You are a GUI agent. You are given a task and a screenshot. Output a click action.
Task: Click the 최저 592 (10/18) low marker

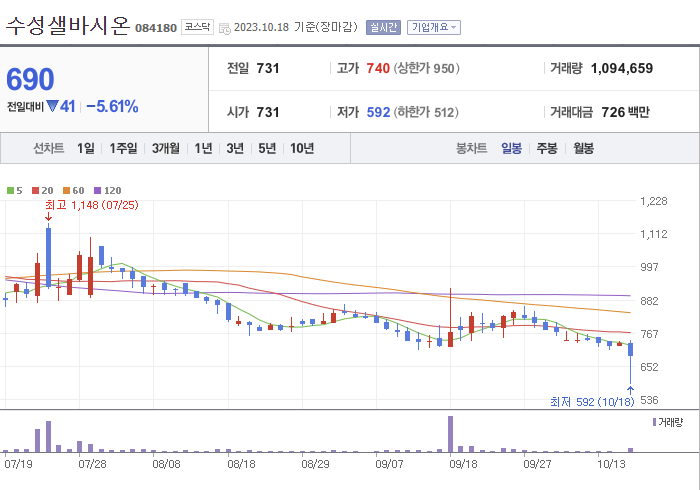click(x=592, y=402)
